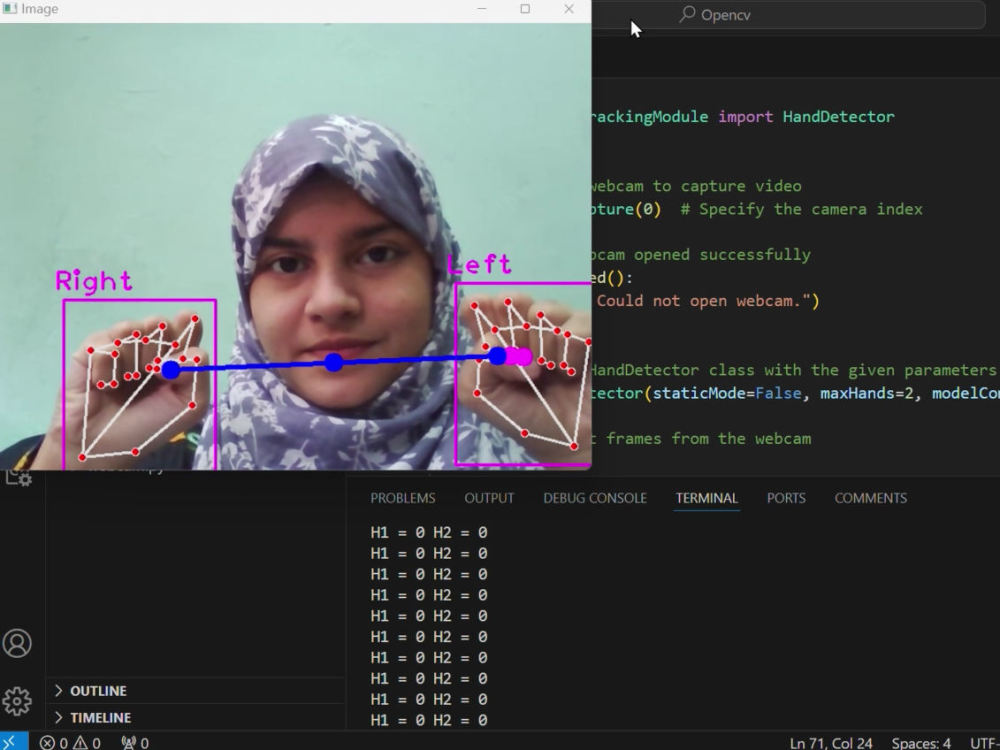Viewport: 1000px width, 750px height.
Task: Open the Accounts icon in activity bar
Action: tap(17, 643)
